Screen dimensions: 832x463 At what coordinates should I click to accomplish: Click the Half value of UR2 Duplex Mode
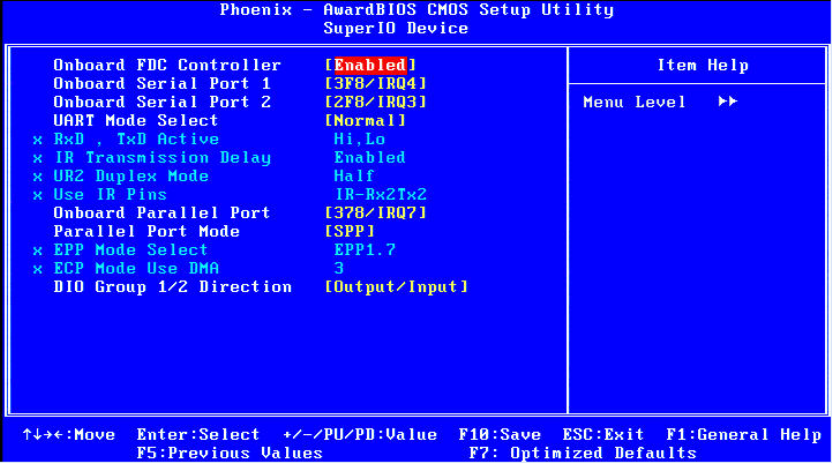pos(354,176)
